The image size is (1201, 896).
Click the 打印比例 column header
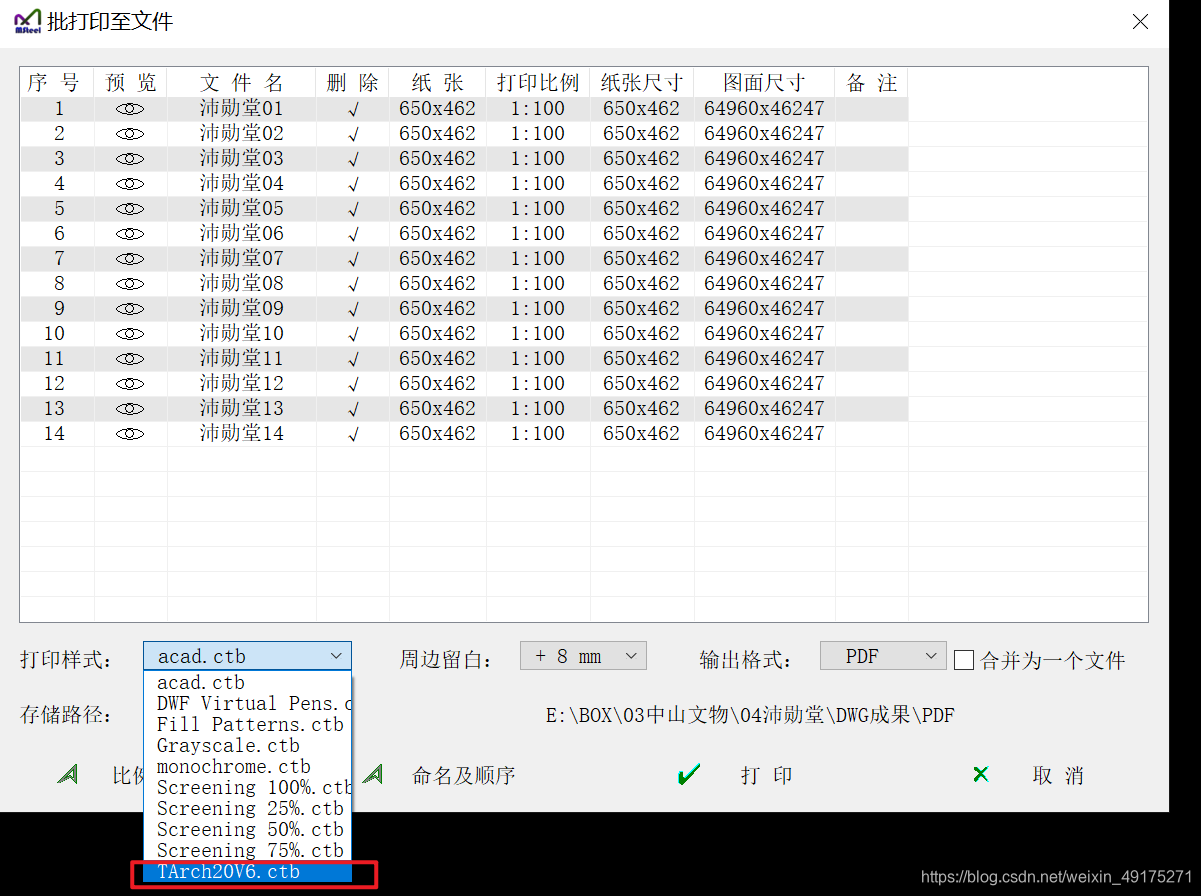tap(538, 83)
